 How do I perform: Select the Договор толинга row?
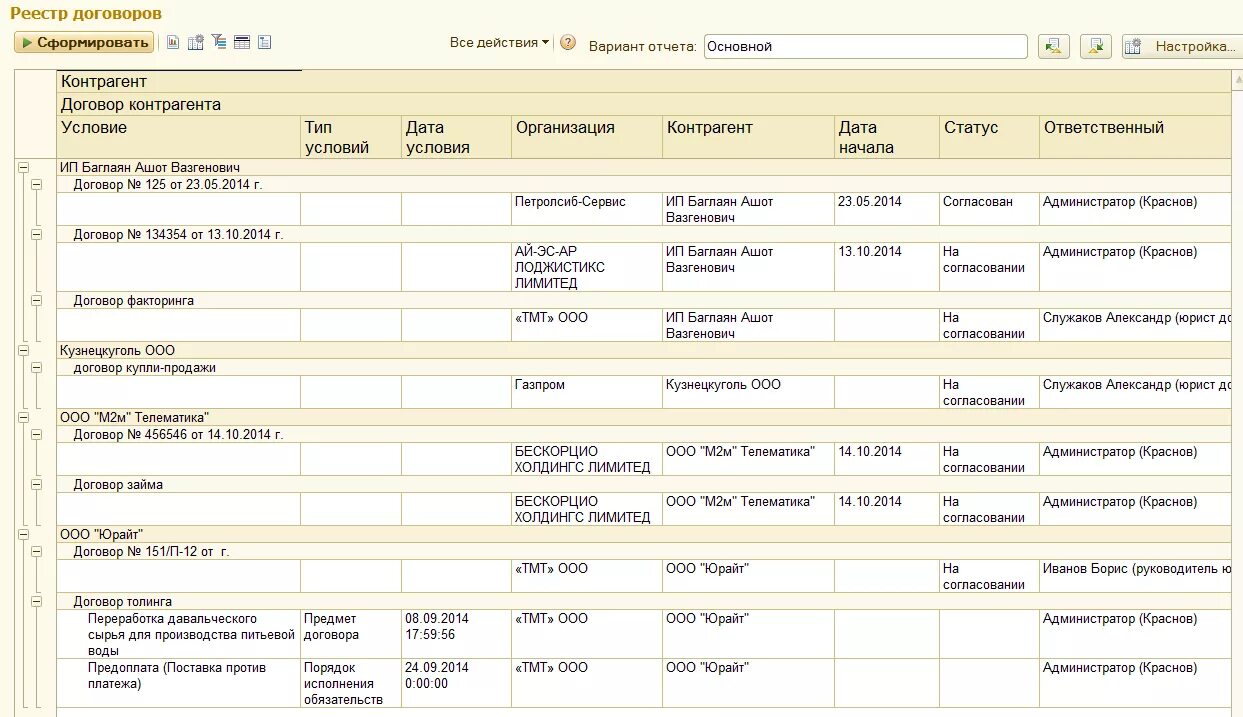pyautogui.click(x=644, y=601)
